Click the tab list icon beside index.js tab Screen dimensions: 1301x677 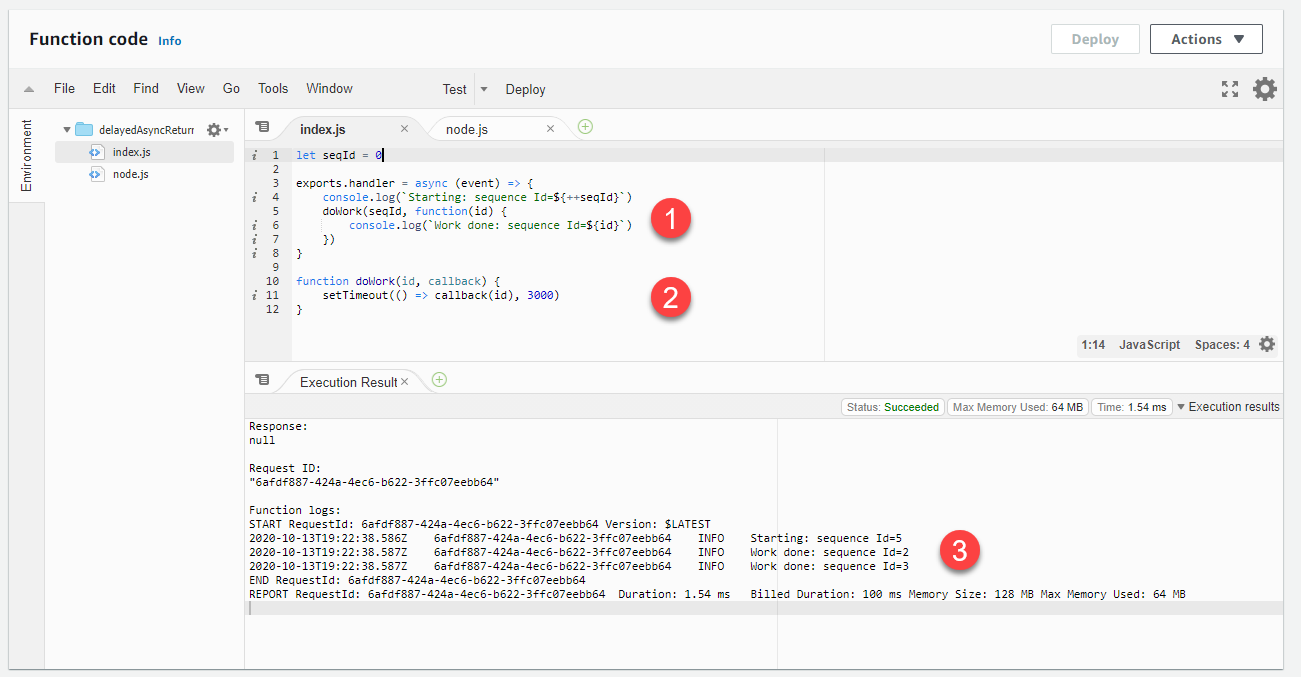262,127
